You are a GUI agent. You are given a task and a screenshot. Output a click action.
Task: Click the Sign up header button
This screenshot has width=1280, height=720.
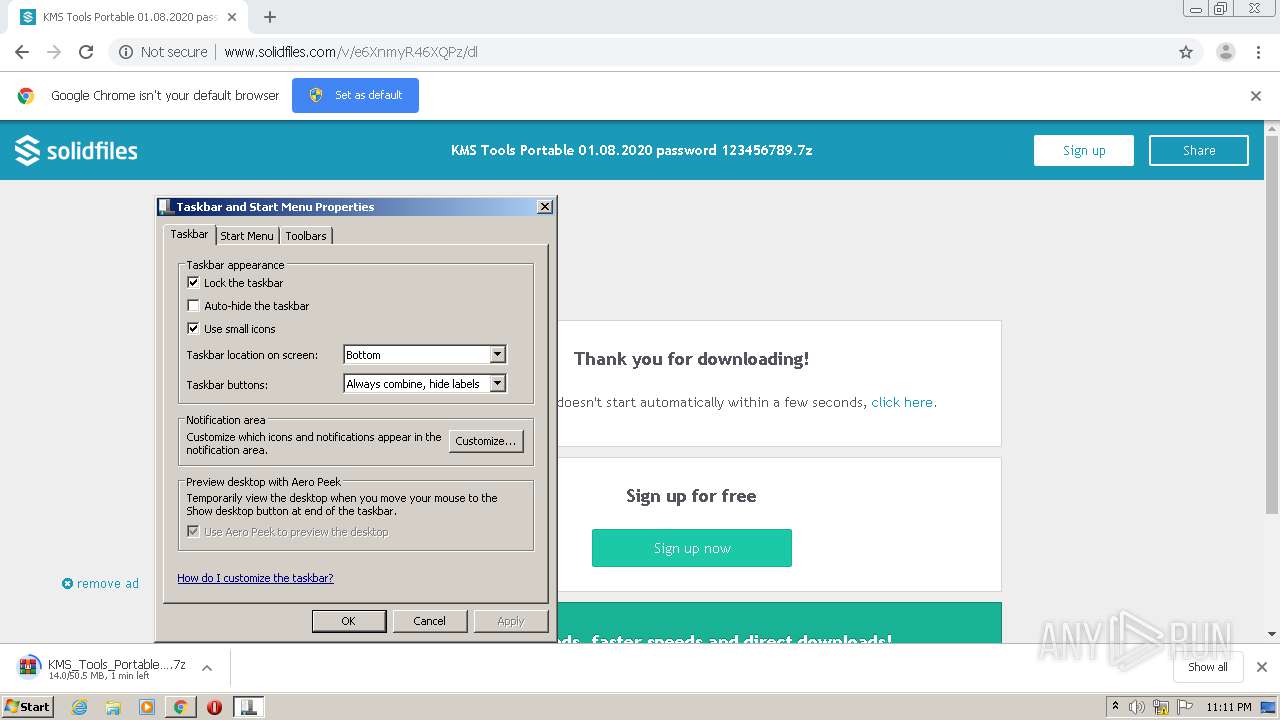(x=1084, y=151)
